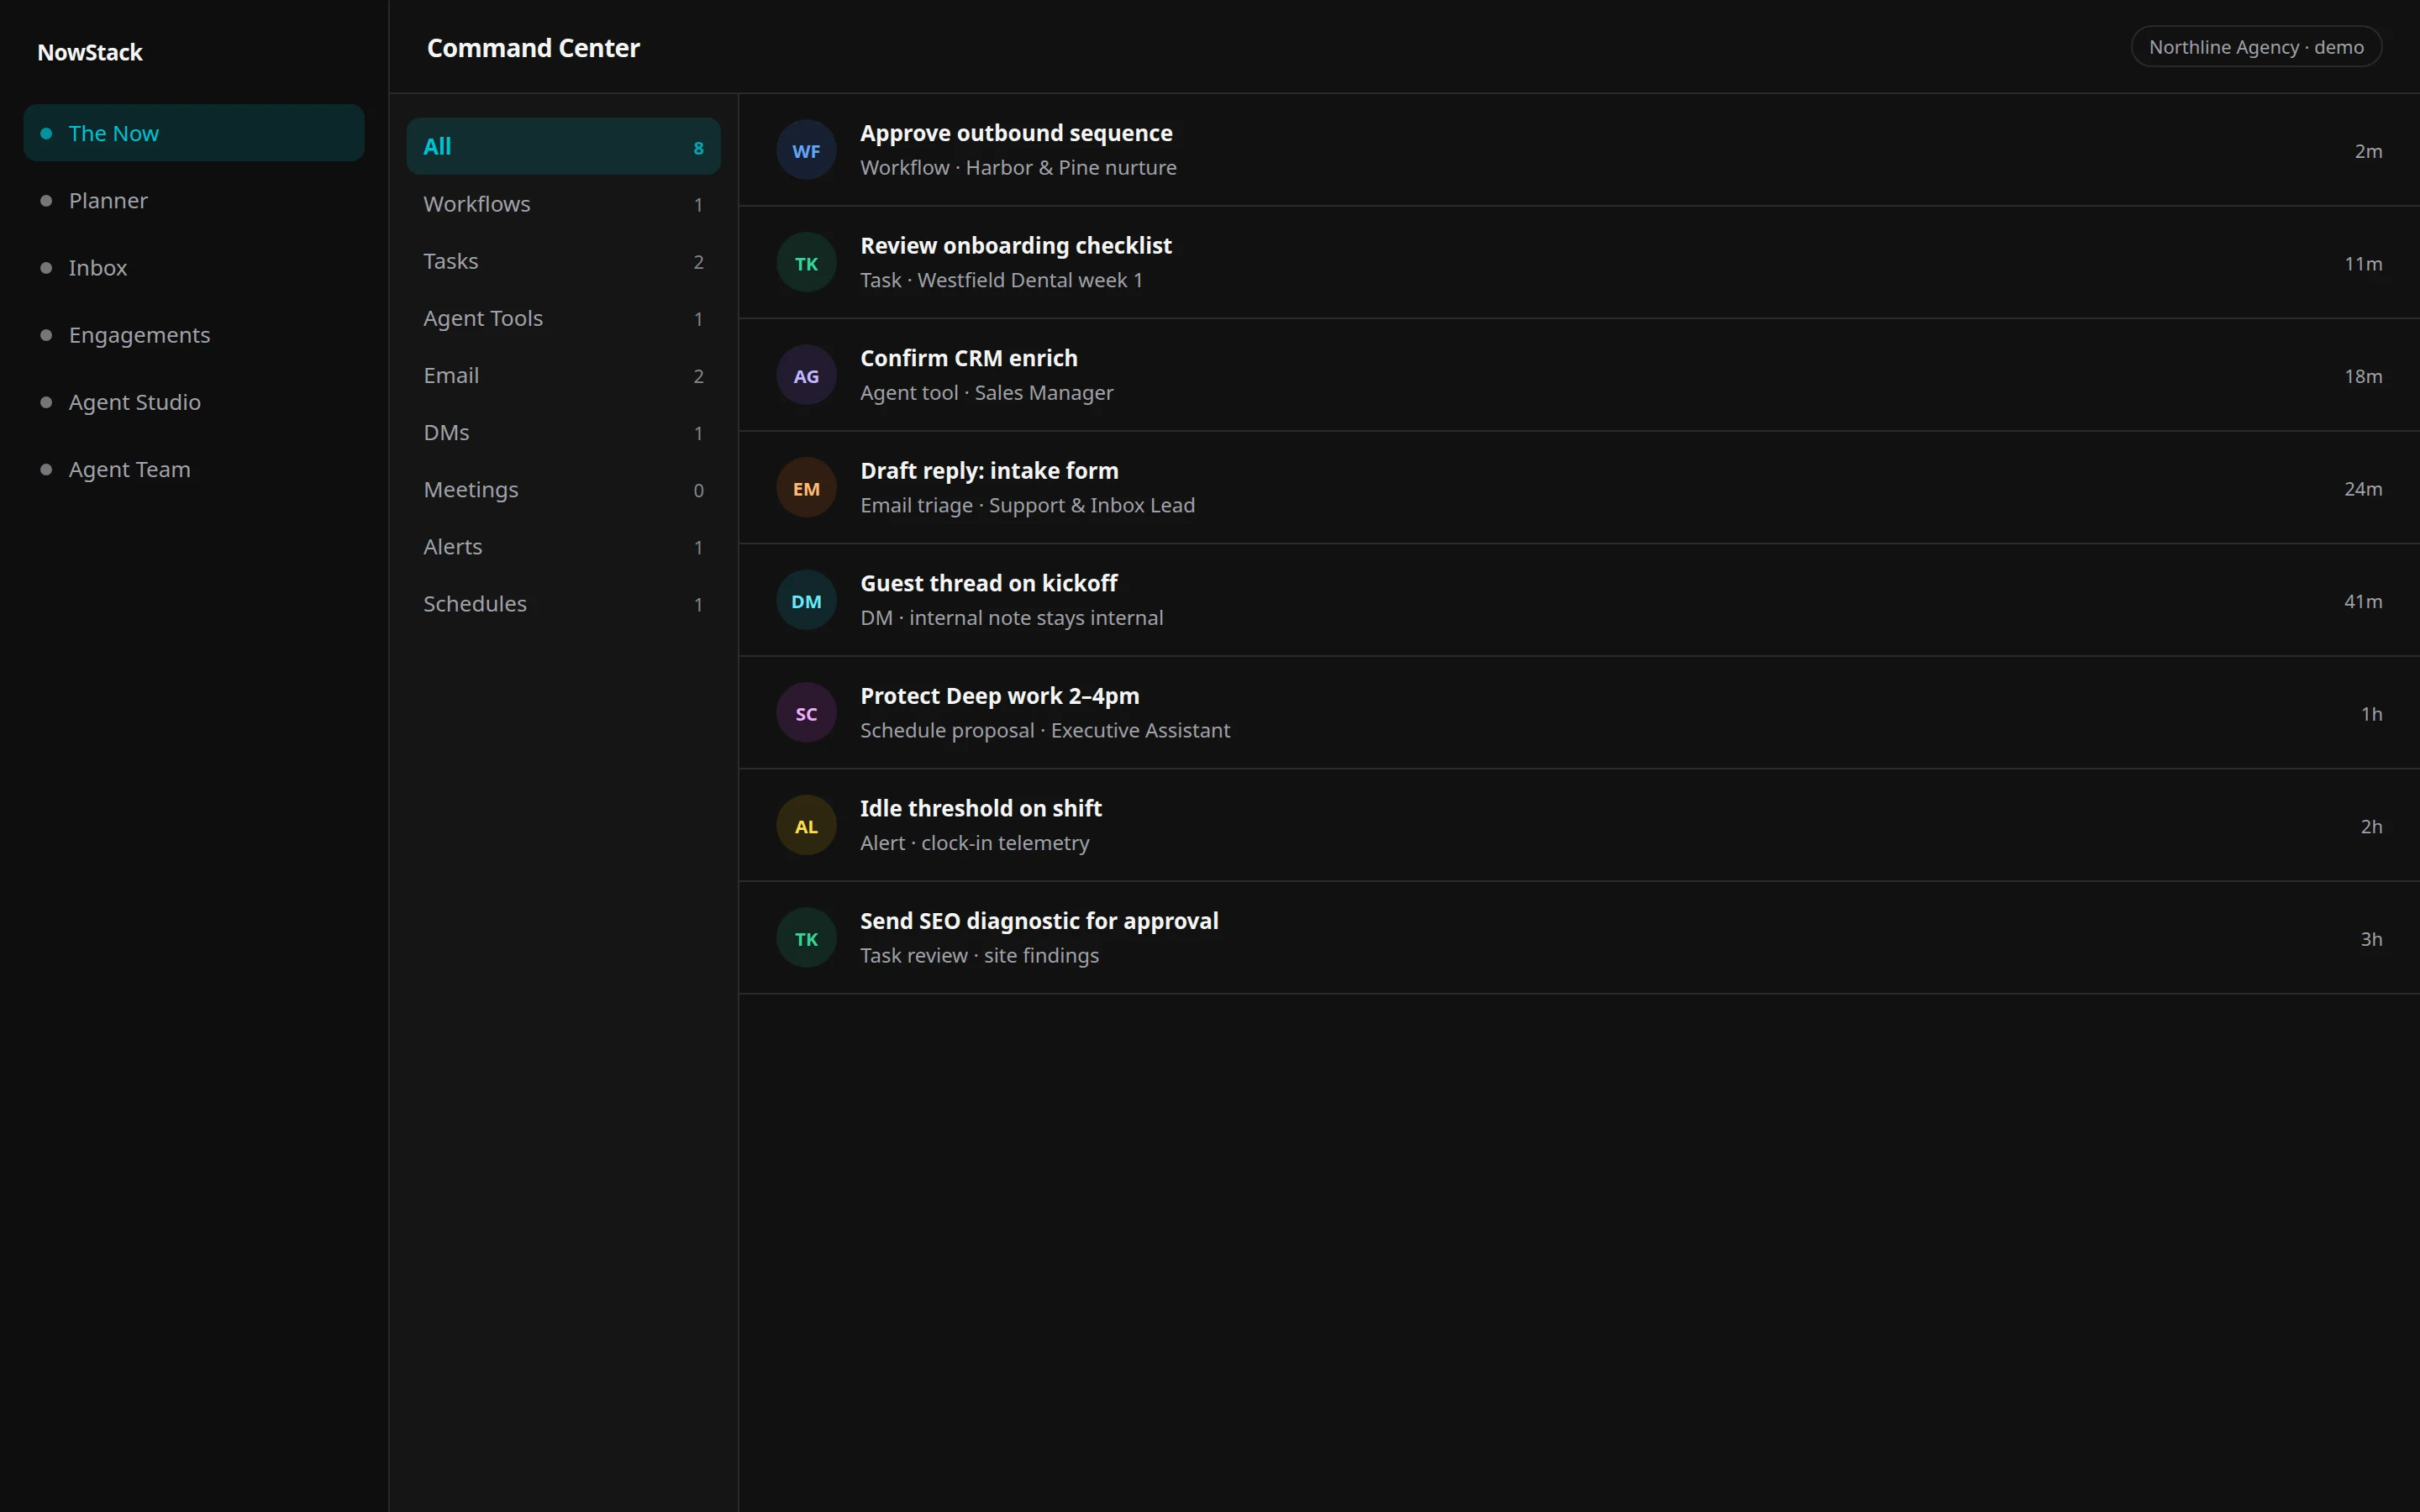2420x1512 pixels.
Task: Click subtitle Task · Westfield Dental week 1
Action: 1001,280
